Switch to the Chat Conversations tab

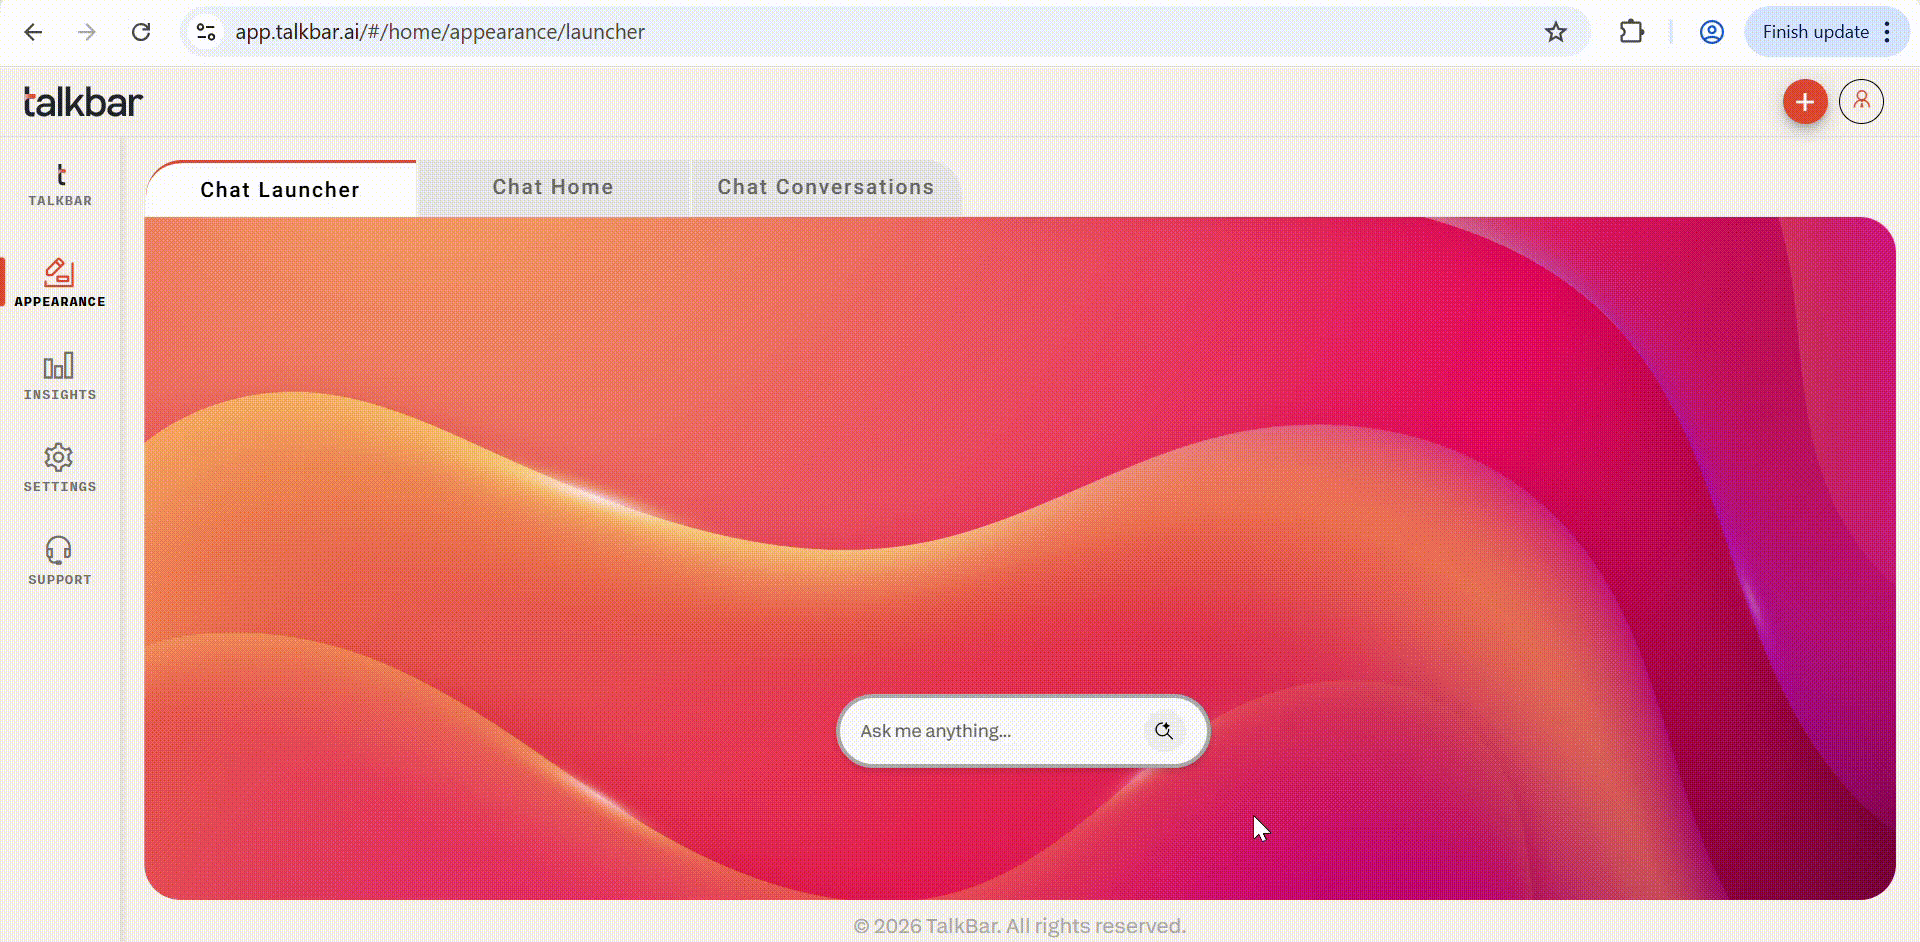coord(825,187)
